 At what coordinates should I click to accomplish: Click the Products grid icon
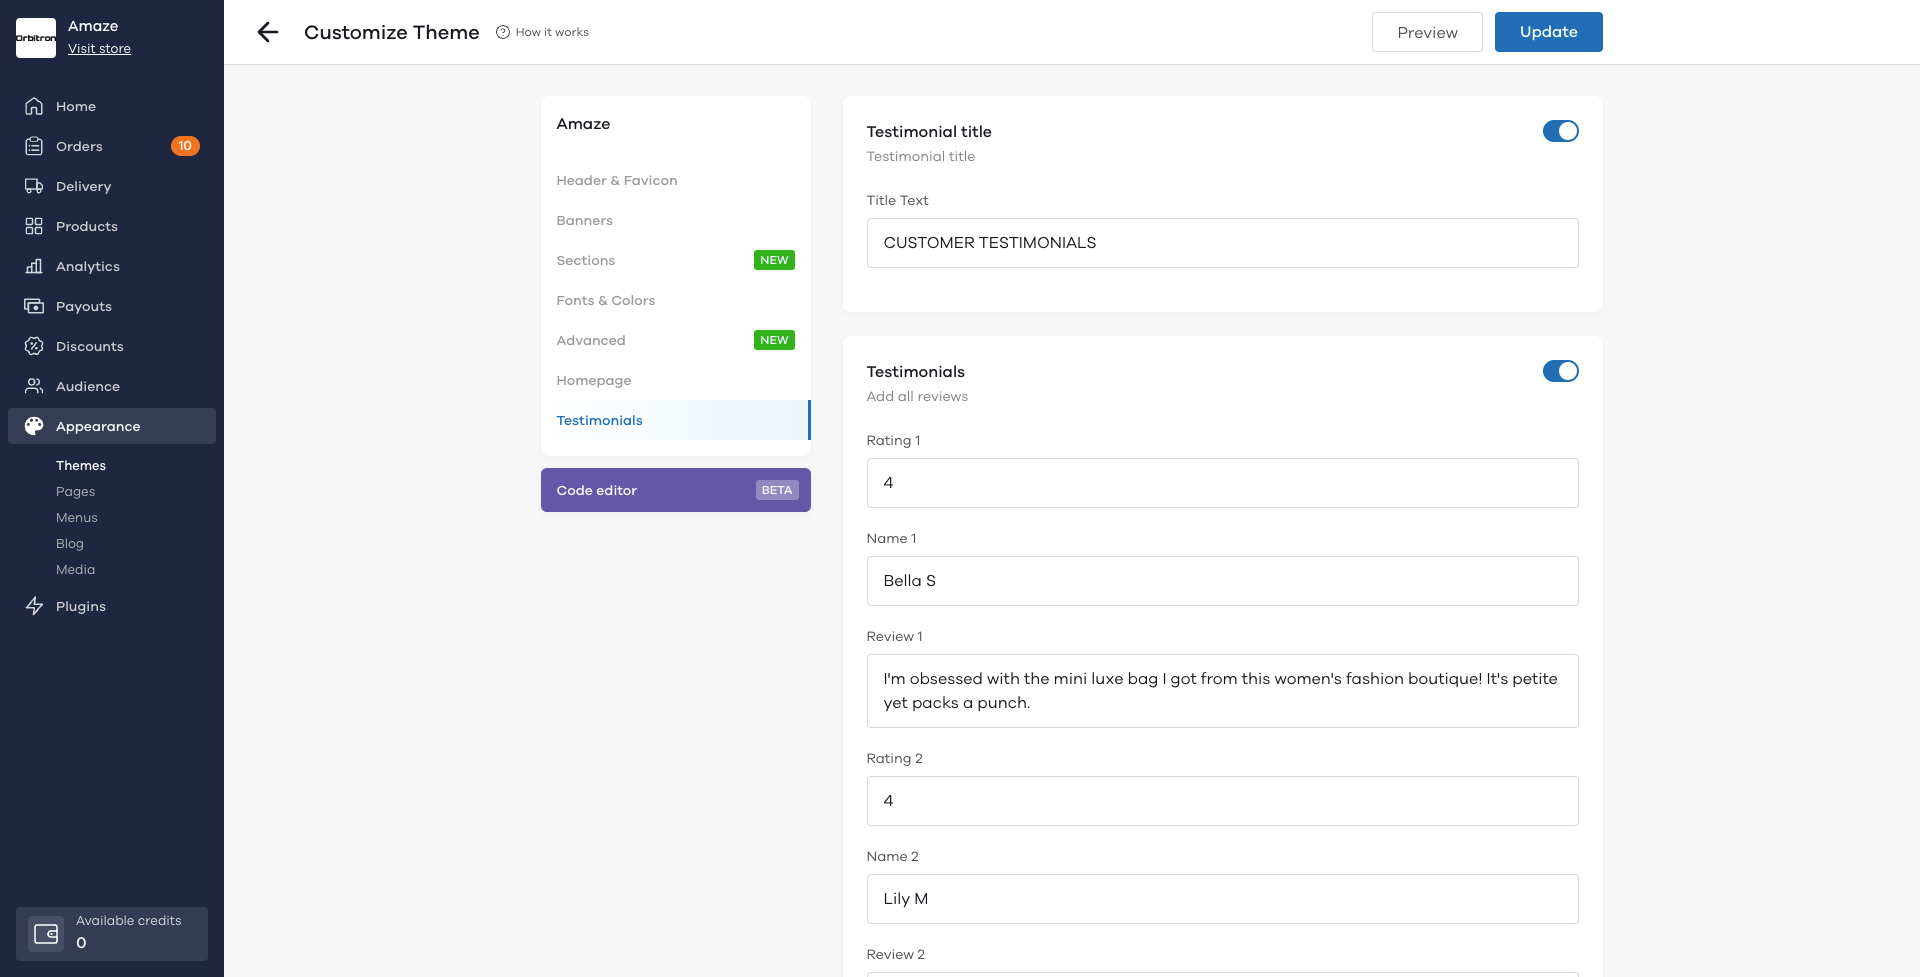(x=34, y=226)
